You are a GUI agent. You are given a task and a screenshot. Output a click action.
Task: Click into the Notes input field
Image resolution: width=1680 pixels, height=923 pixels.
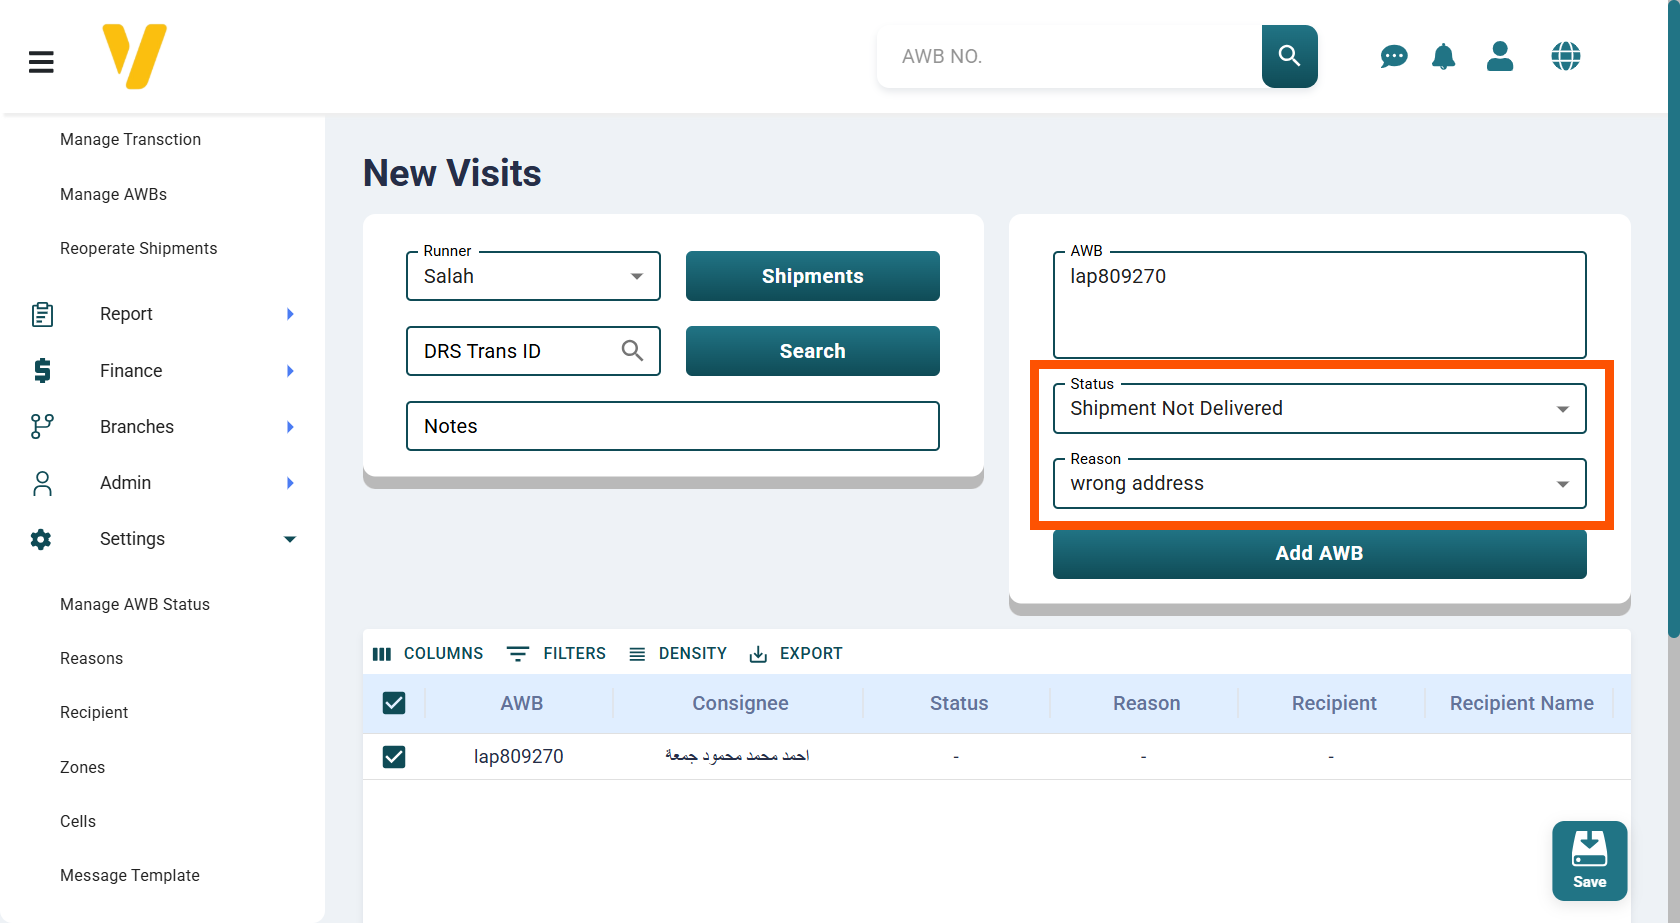(x=672, y=426)
